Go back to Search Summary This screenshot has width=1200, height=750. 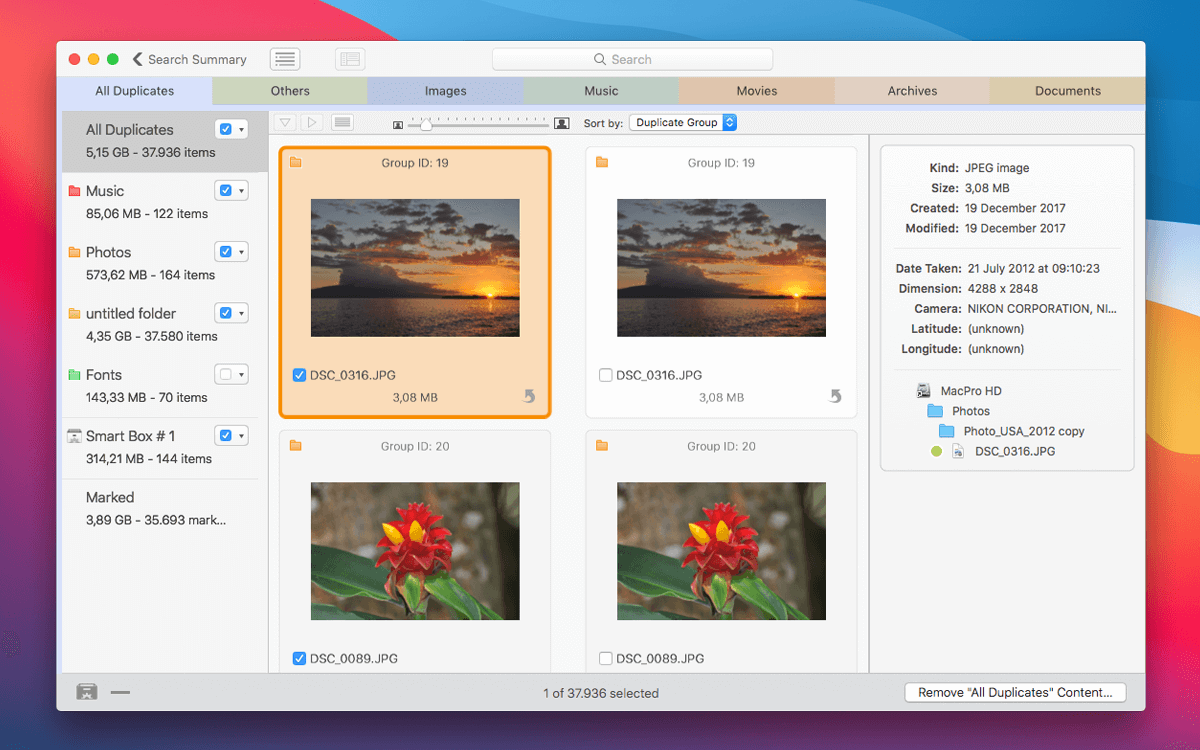[189, 60]
